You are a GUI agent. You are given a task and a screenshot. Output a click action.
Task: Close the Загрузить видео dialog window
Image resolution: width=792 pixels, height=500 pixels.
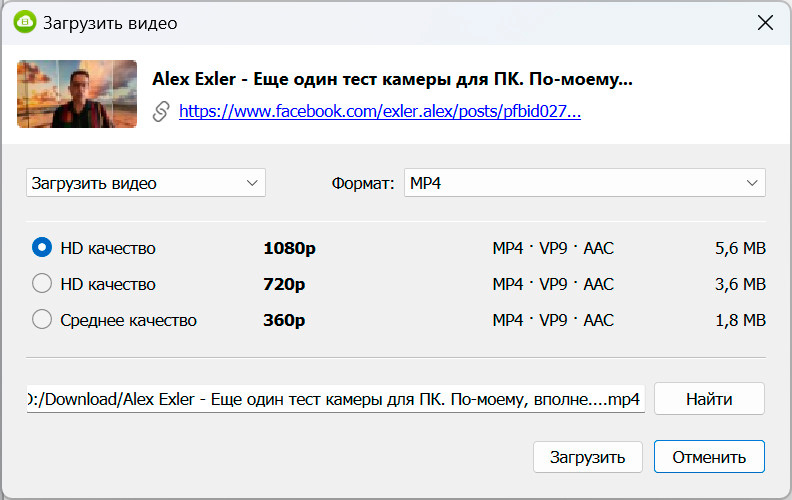pos(765,23)
